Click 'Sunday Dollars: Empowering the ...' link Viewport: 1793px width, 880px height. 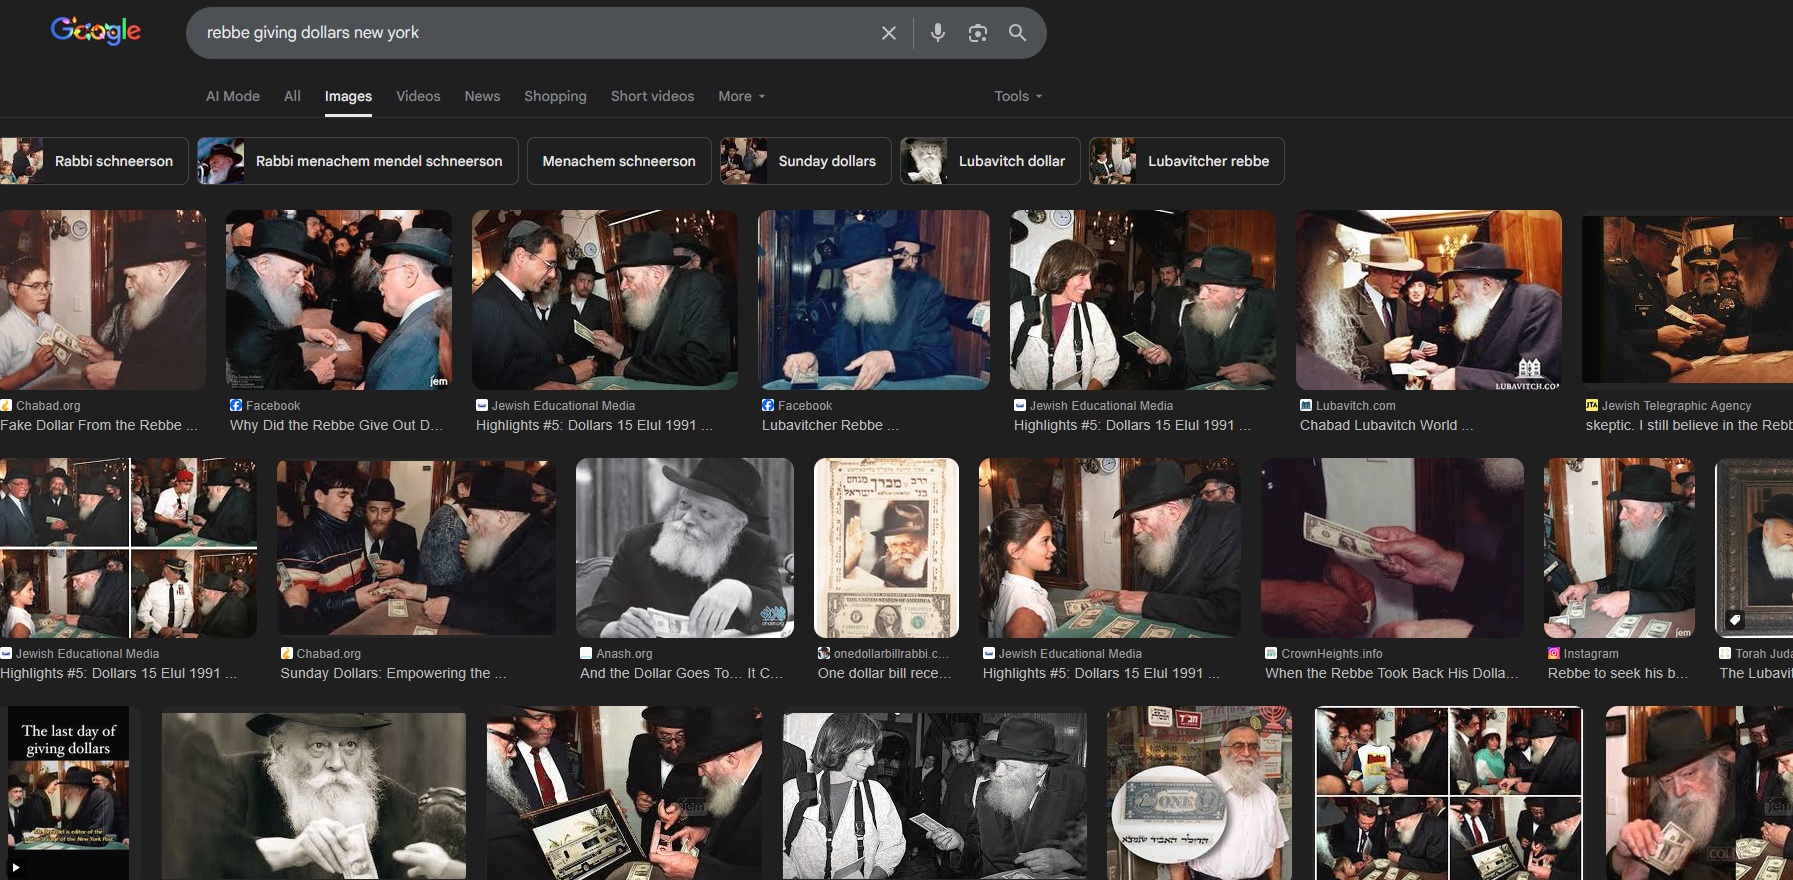(x=393, y=673)
